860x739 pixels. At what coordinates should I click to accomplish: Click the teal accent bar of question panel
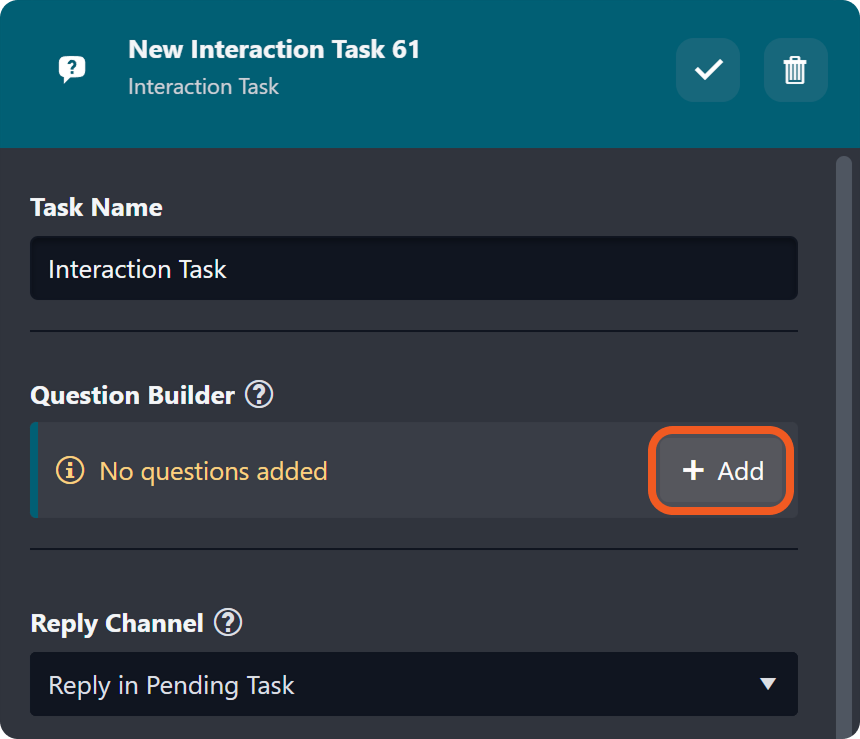(x=34, y=470)
